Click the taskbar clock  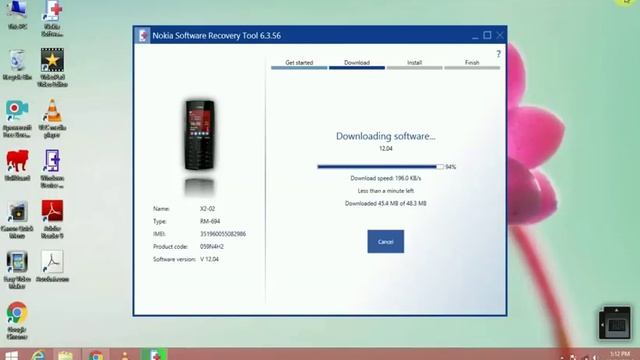[620, 355]
